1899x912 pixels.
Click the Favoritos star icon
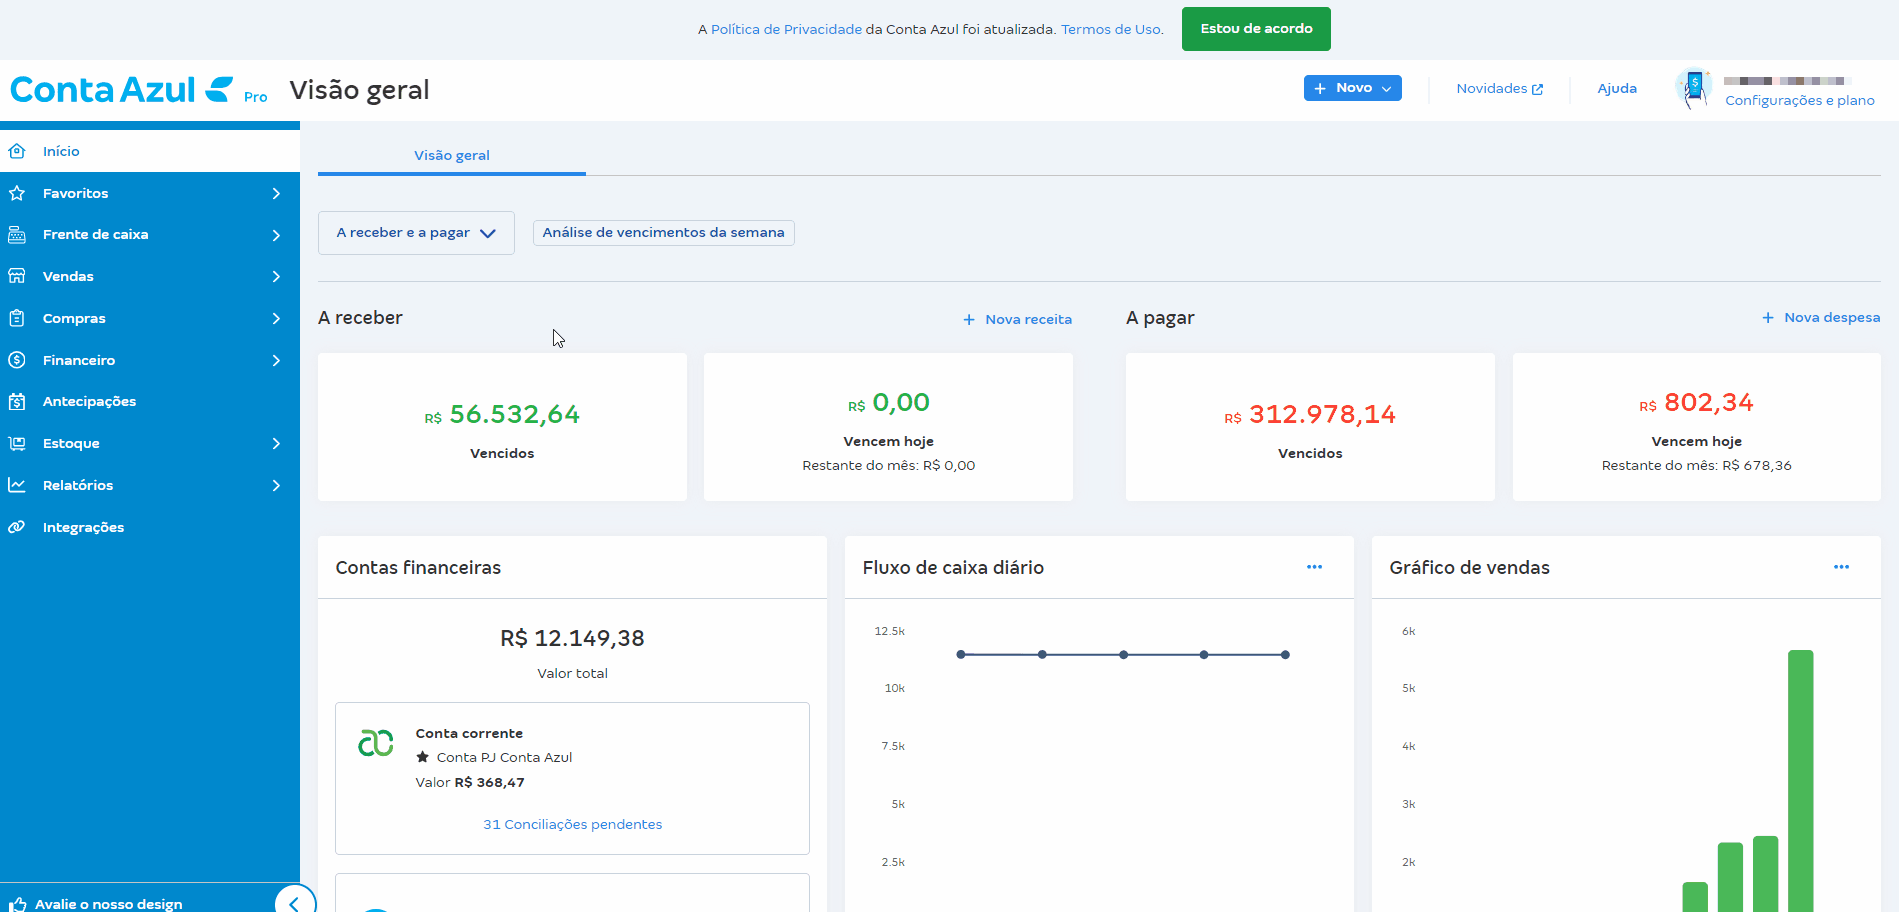click(x=17, y=193)
